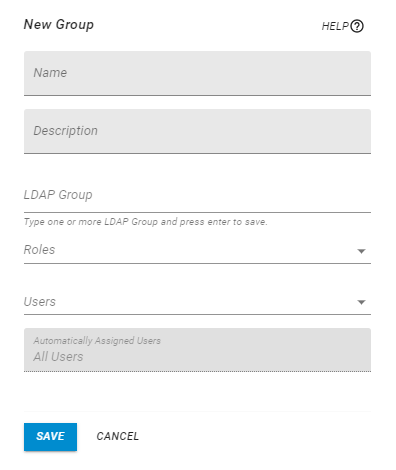Click the question mark help icon
This screenshot has width=396, height=470.
point(357,26)
